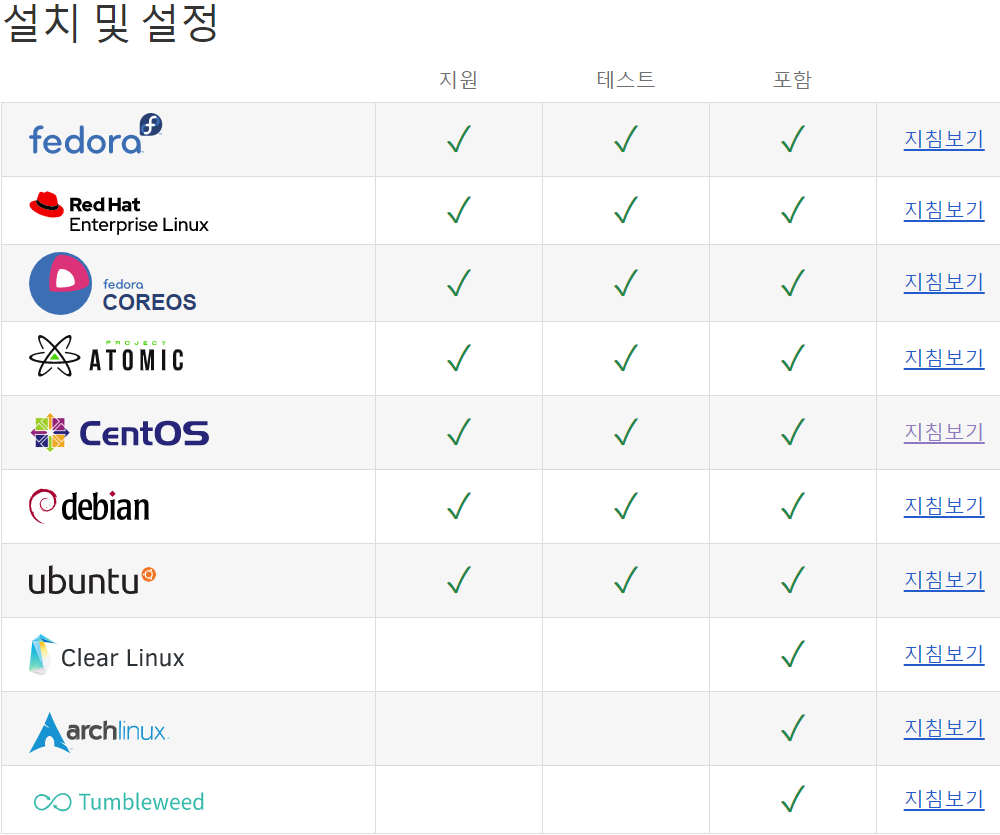Screen dimensions: 1000x835
Task: Click the 지원 column header
Action: coord(459,80)
